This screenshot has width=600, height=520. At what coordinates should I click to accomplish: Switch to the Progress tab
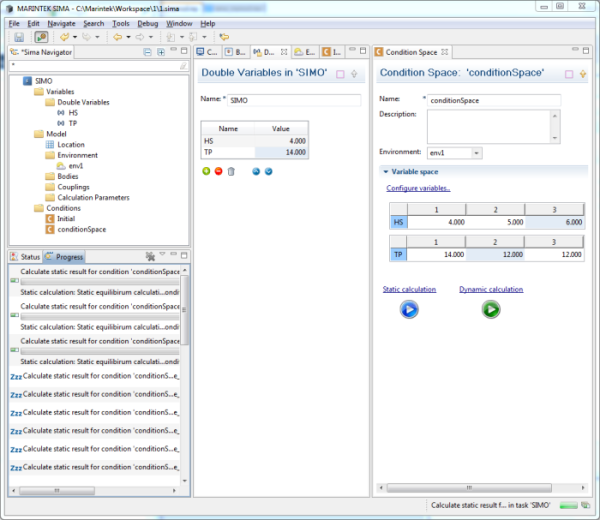[65, 257]
